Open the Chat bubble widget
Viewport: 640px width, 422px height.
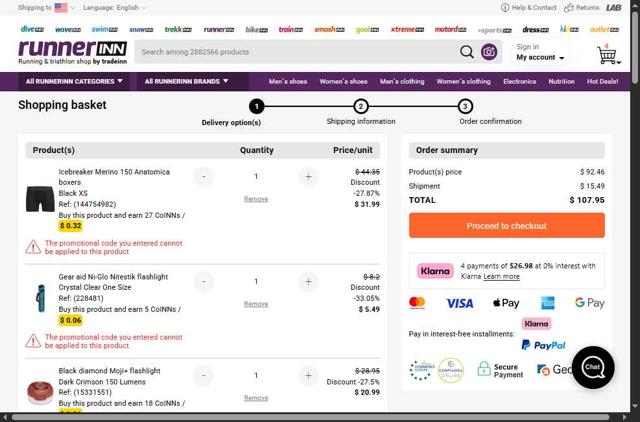click(x=593, y=367)
